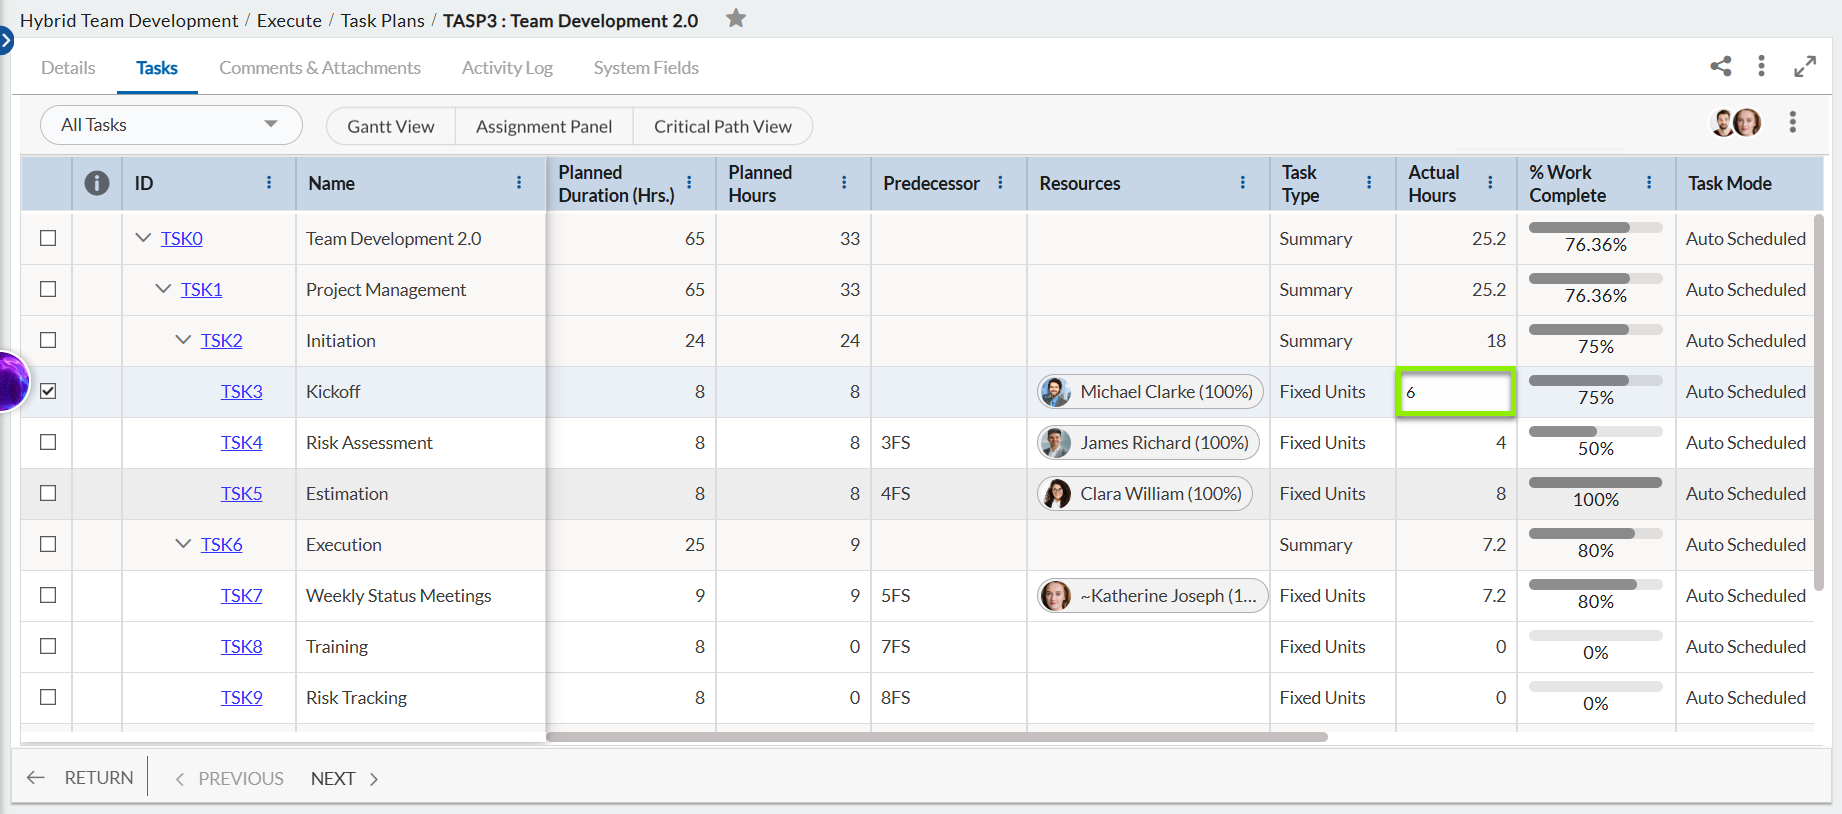Go to the NEXT record

[x=345, y=778]
